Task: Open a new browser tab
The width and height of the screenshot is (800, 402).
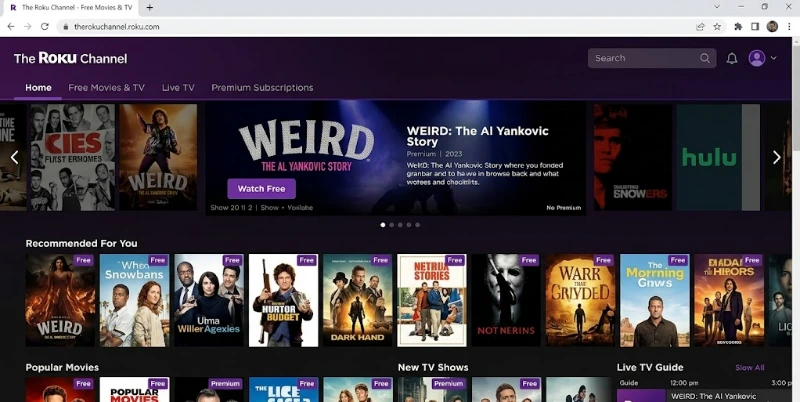Action: tap(149, 8)
